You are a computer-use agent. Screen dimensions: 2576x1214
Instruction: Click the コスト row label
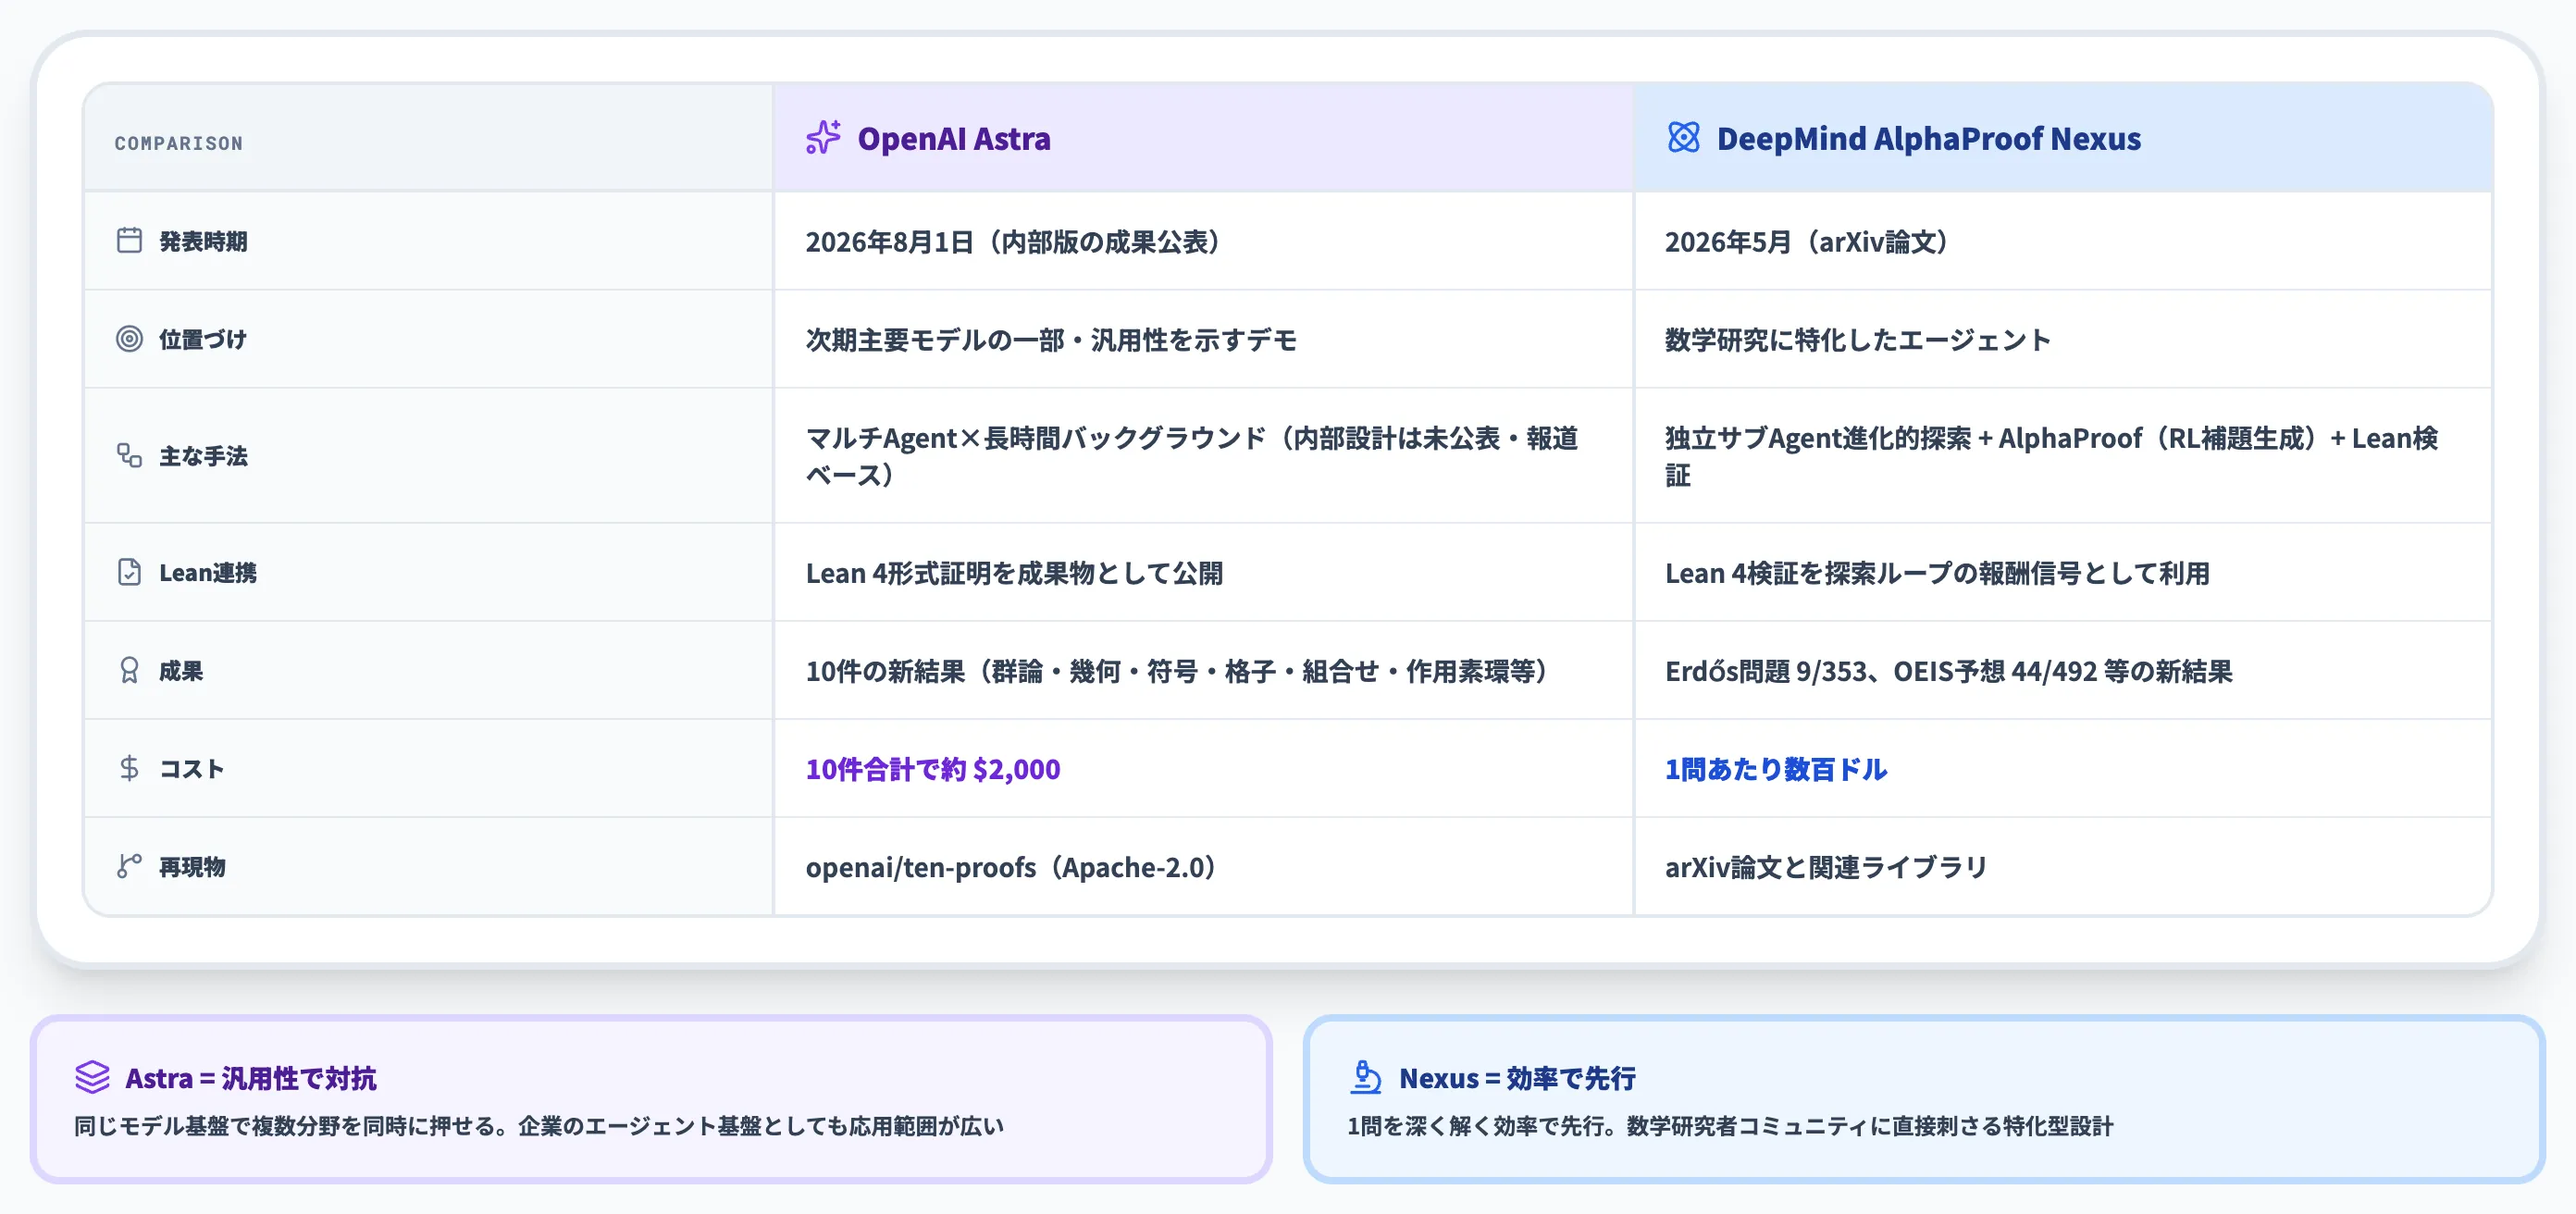tap(191, 769)
